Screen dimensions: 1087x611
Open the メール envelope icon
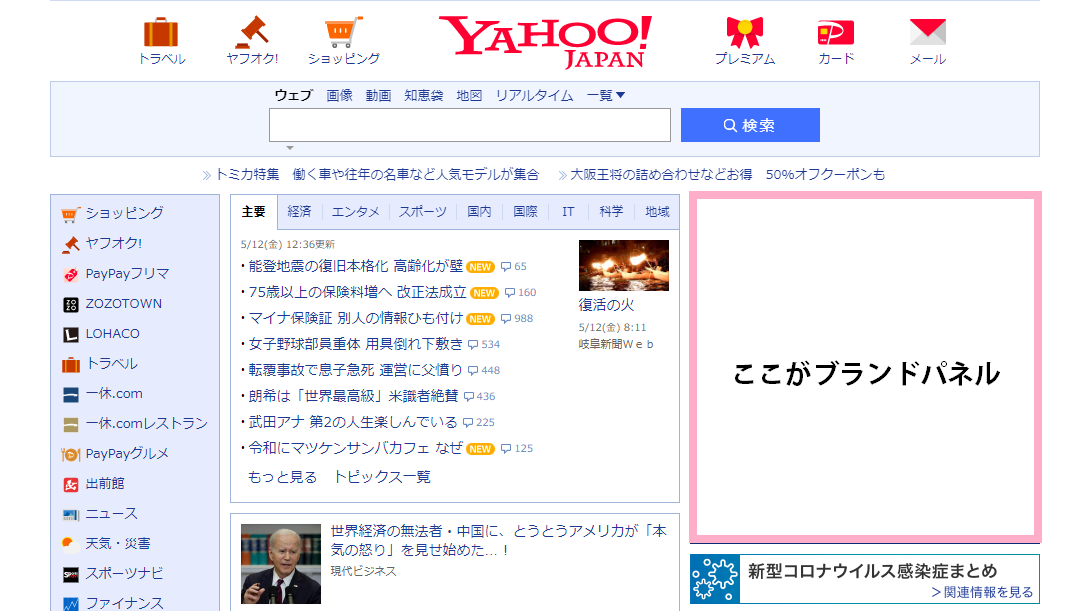point(928,33)
